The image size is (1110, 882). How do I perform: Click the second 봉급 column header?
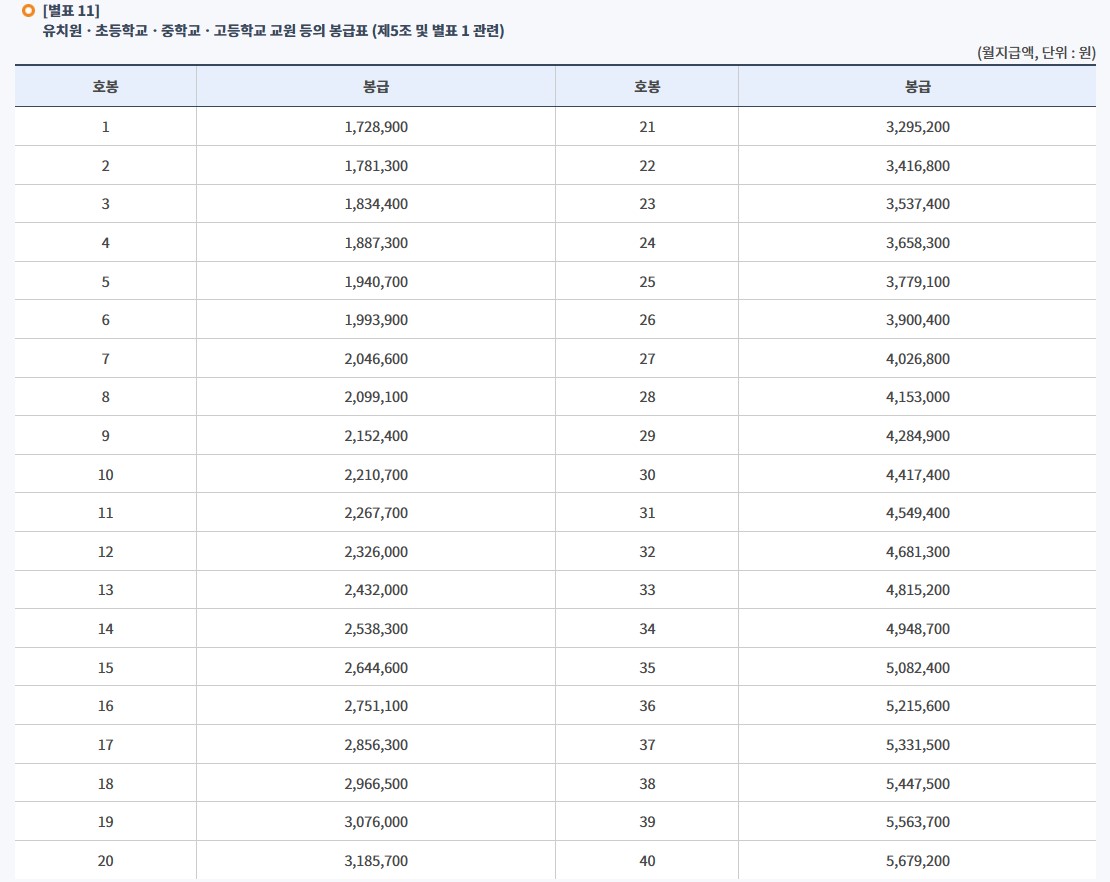pyautogui.click(x=917, y=86)
